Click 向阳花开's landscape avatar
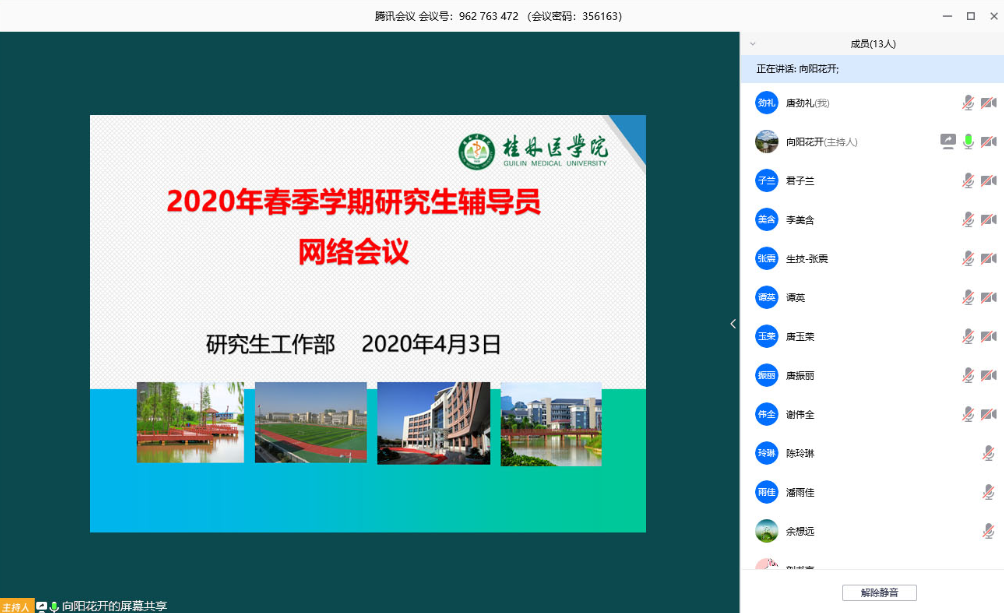1004x613 pixels. click(766, 142)
